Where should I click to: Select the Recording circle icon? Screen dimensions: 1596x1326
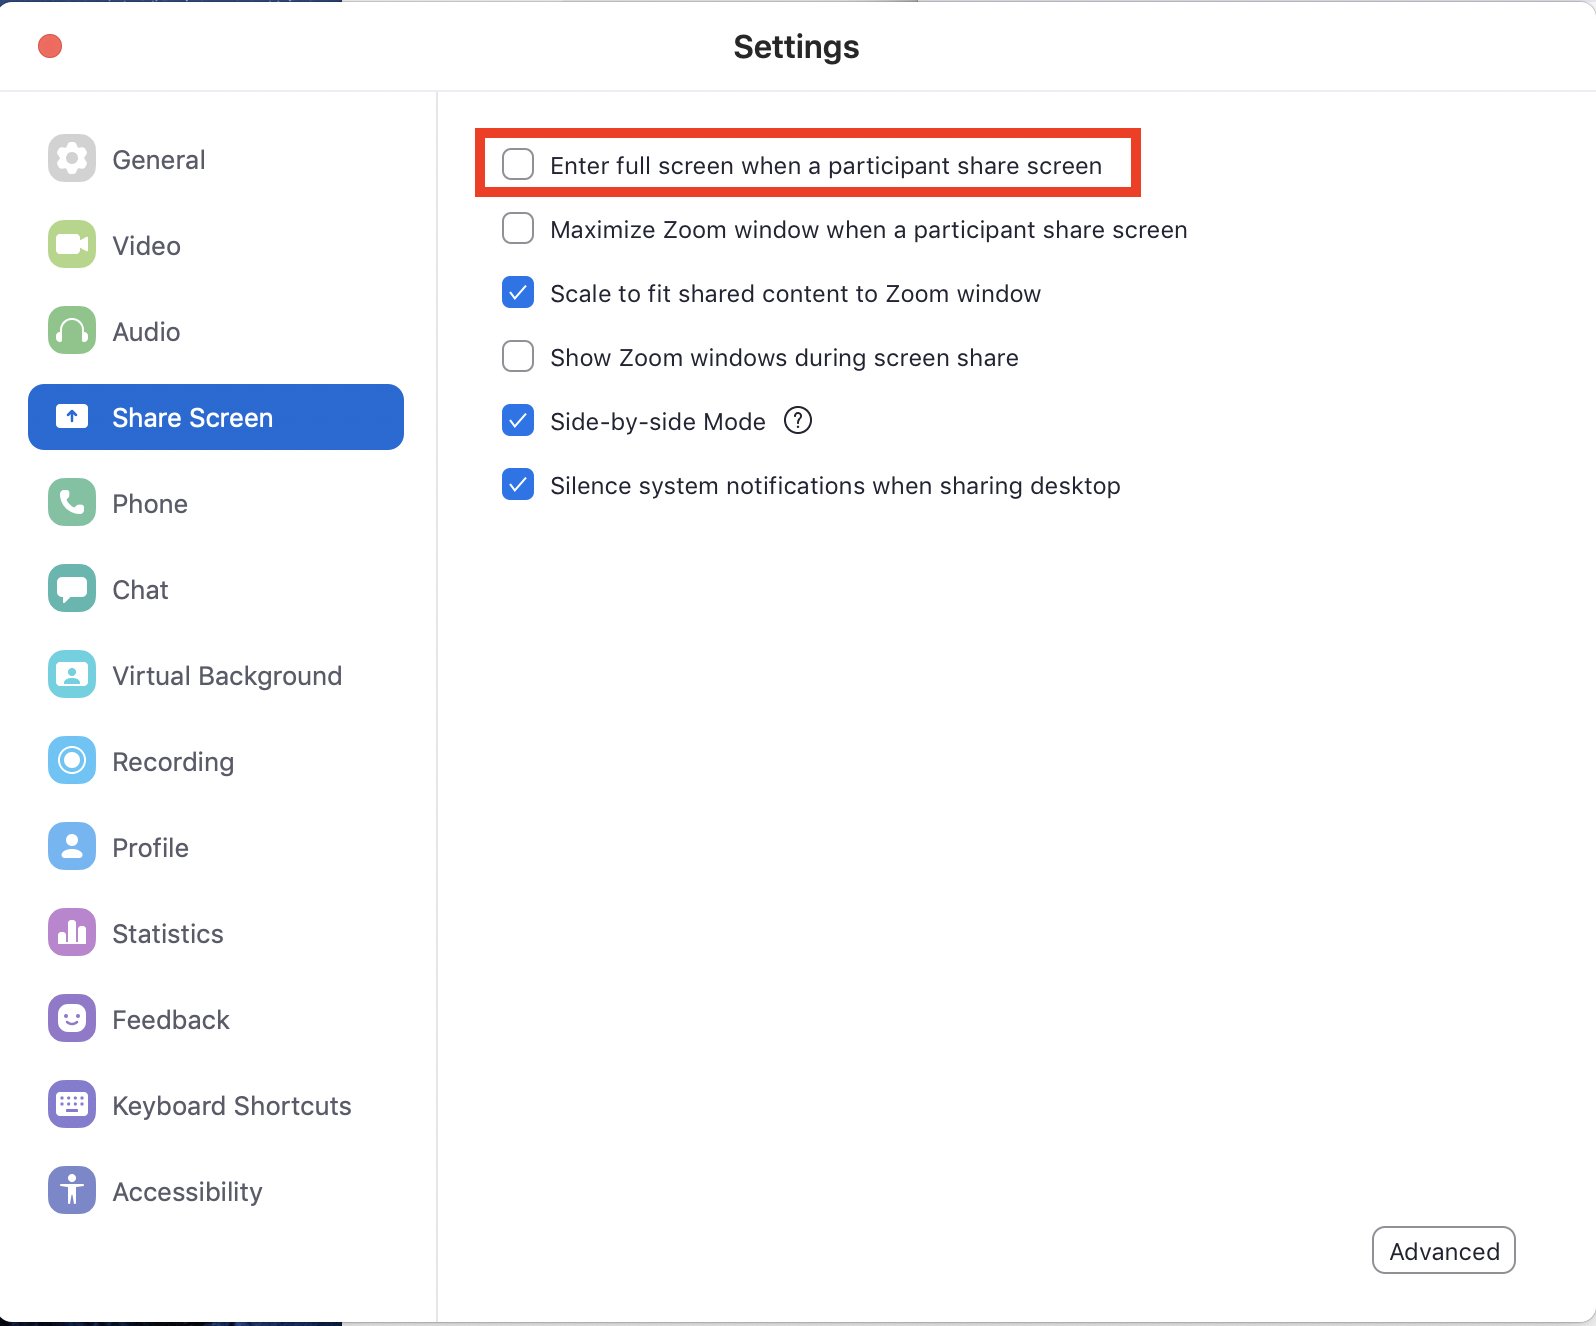click(x=72, y=760)
